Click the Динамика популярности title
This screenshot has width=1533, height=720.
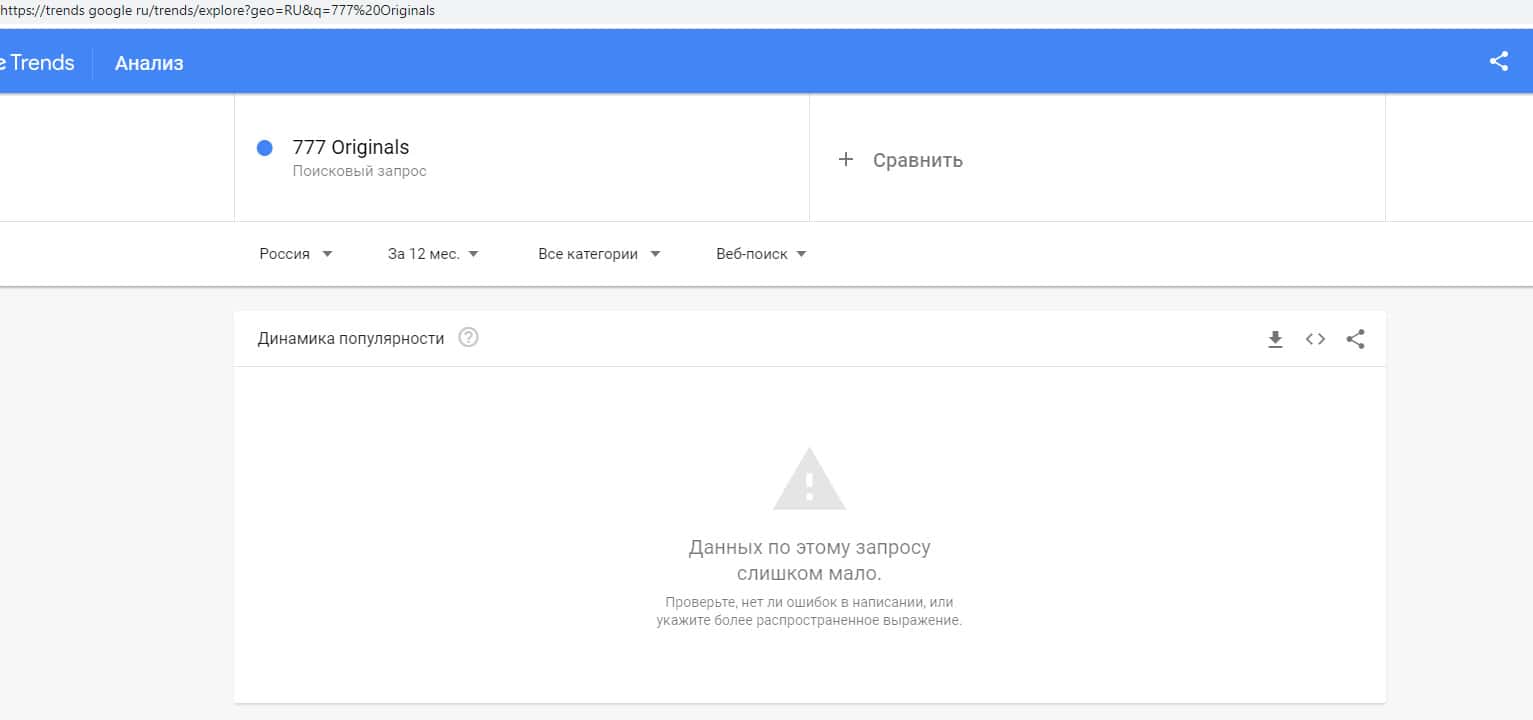[351, 339]
